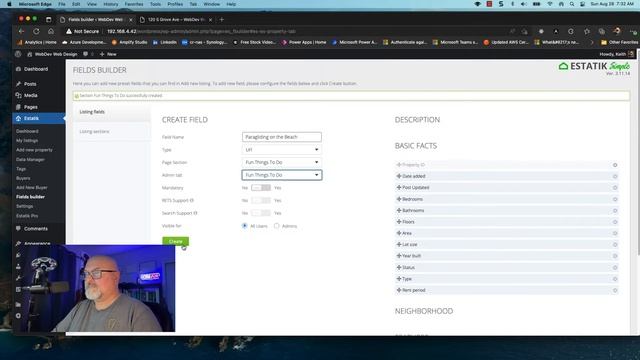Expand the bookmarks bar overflow chevron
640x360 pixels.
point(592,42)
